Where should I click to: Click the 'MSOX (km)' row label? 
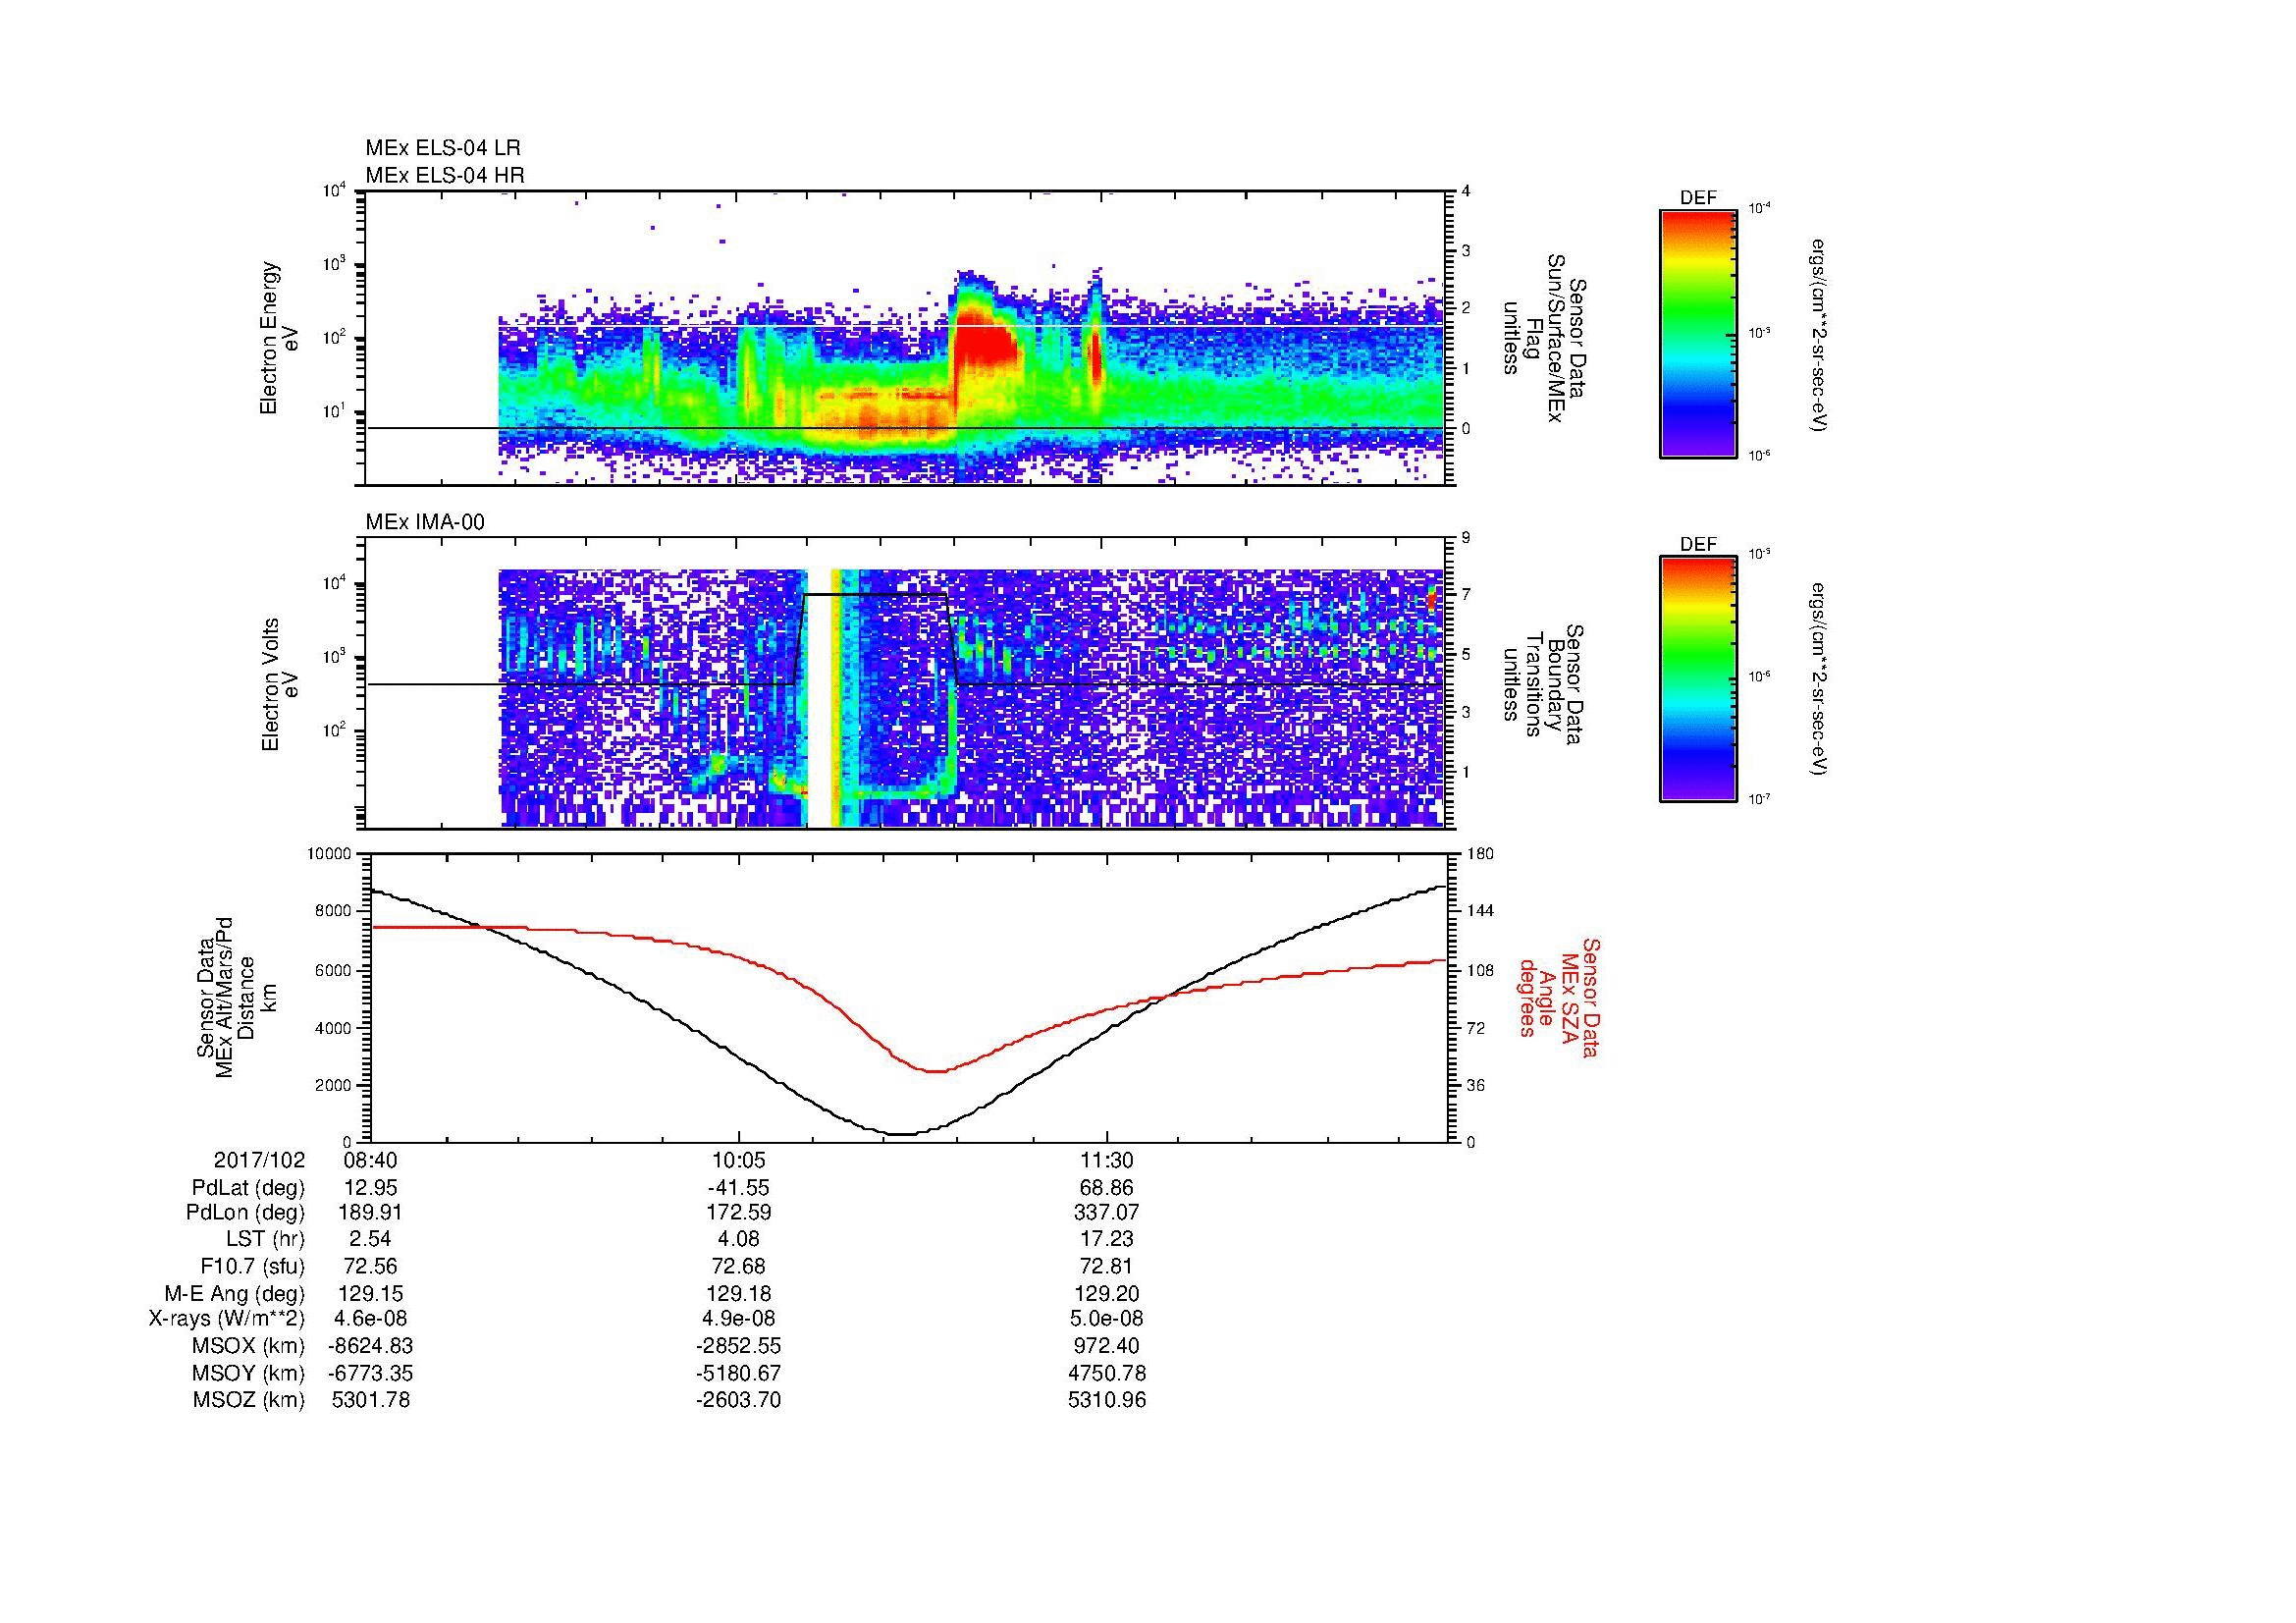tap(248, 1347)
